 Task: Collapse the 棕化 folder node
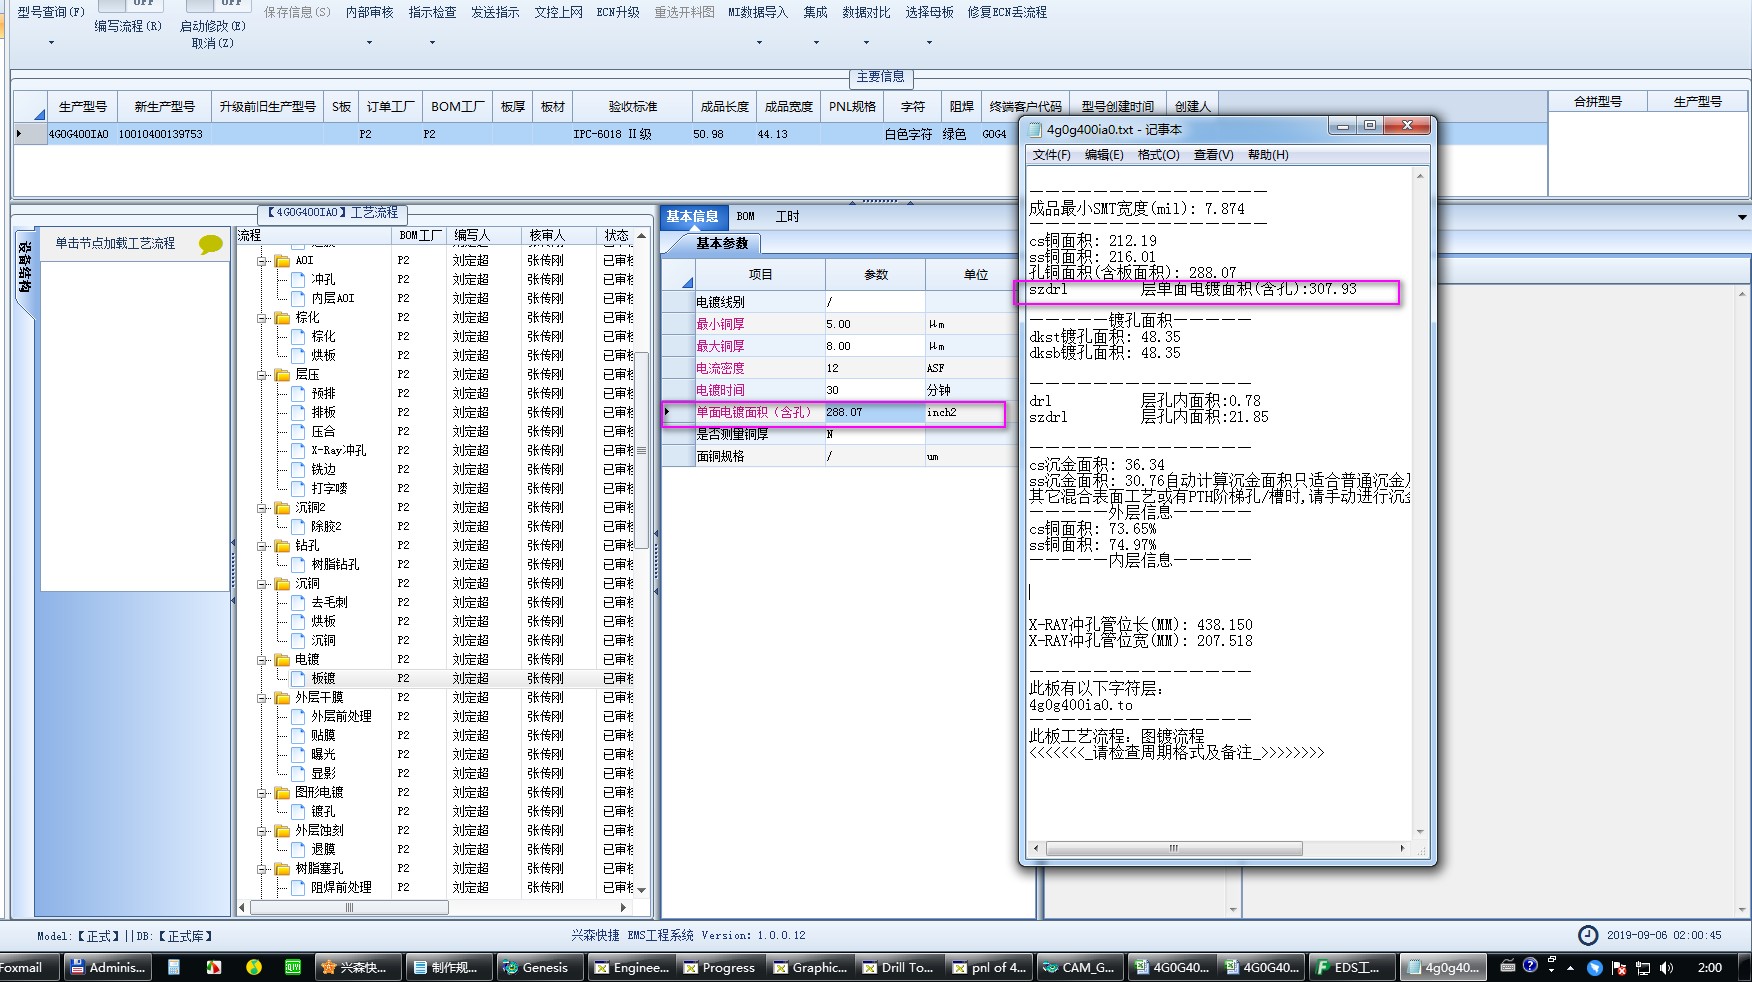pos(263,318)
